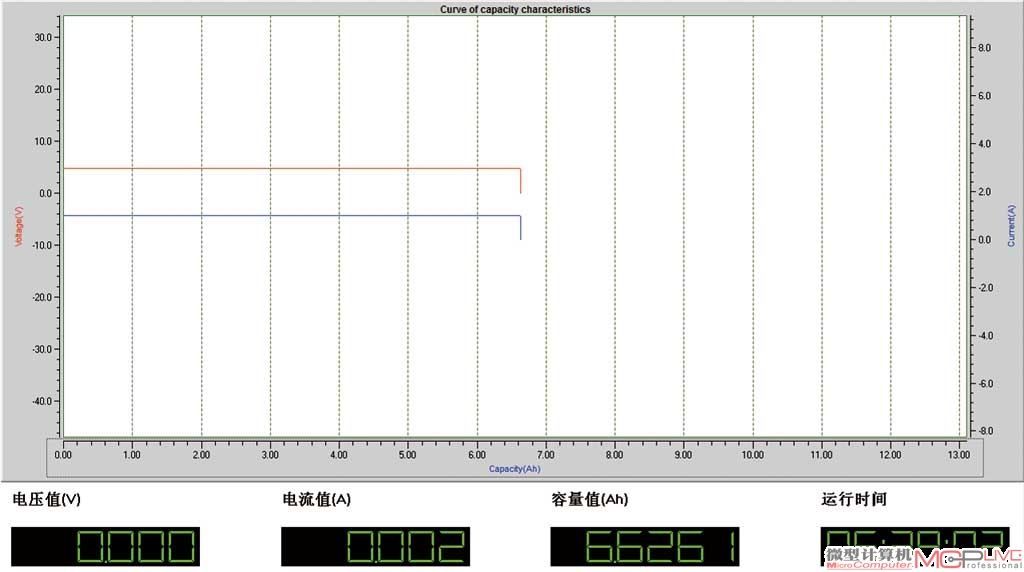
Task: Click the current value display showing 0.002
Action: click(x=376, y=546)
